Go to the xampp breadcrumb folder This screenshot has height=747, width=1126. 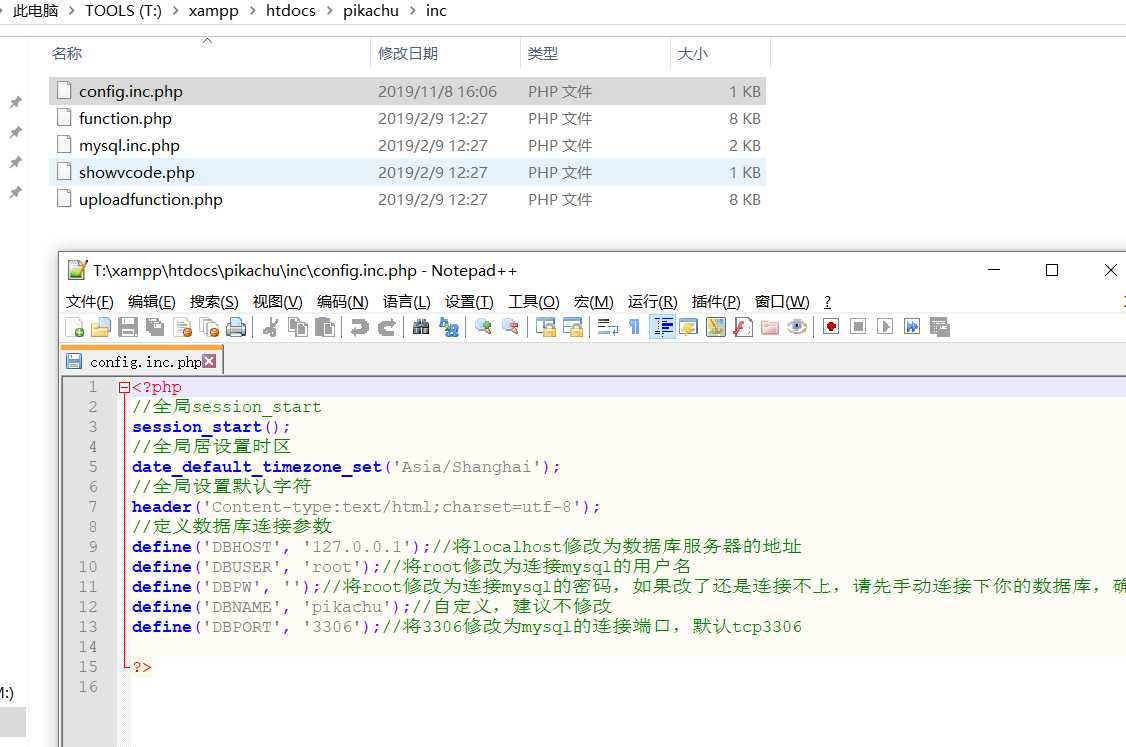[213, 11]
